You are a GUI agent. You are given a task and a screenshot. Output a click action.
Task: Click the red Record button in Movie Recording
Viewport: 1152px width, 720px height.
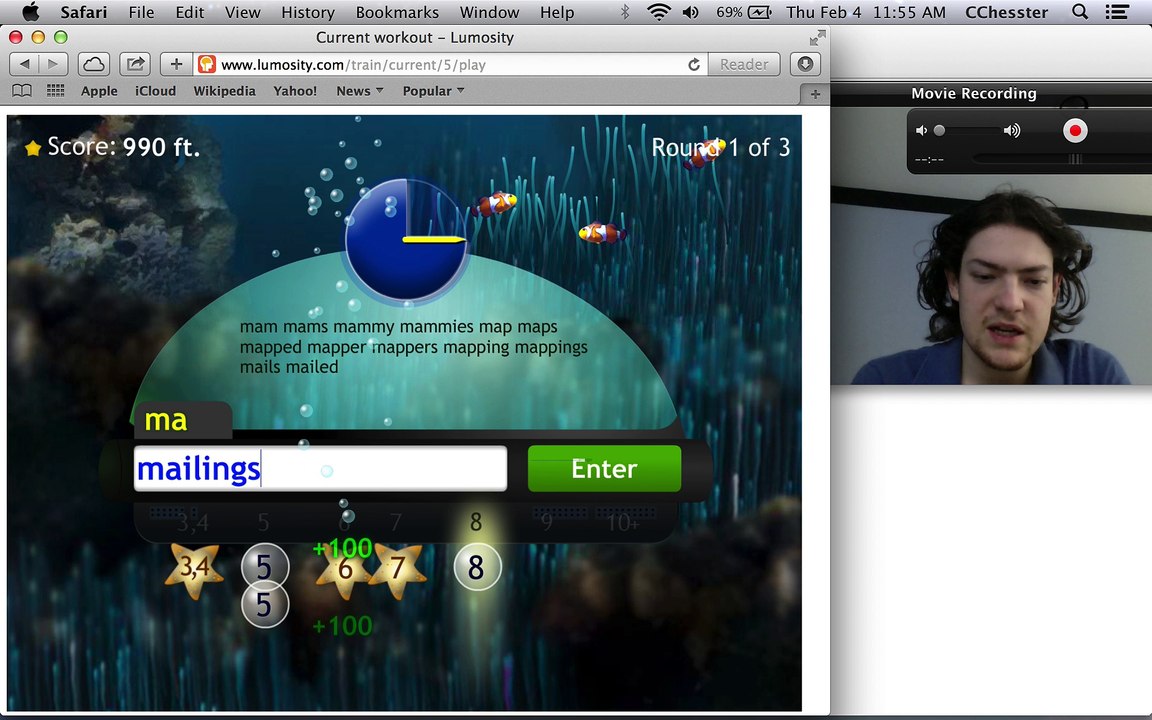pos(1075,131)
